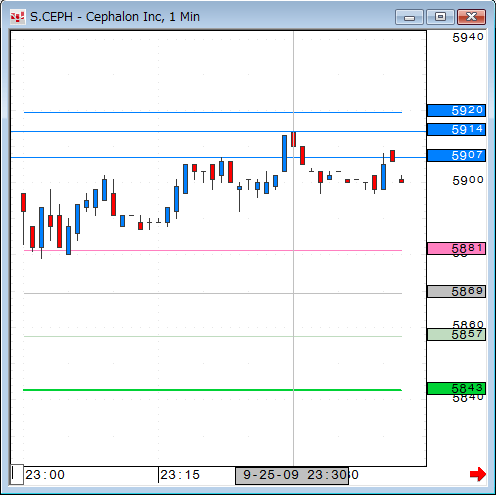
Task: Select the gray 5869 price label
Action: (456, 291)
